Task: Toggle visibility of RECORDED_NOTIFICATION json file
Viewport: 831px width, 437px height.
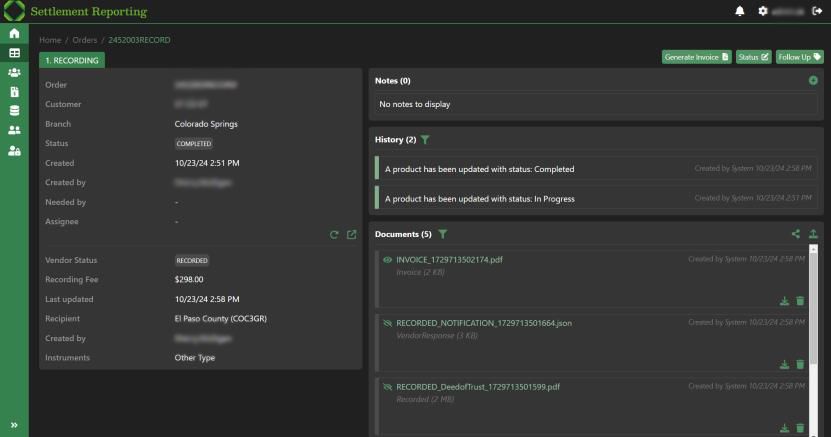Action: (387, 323)
